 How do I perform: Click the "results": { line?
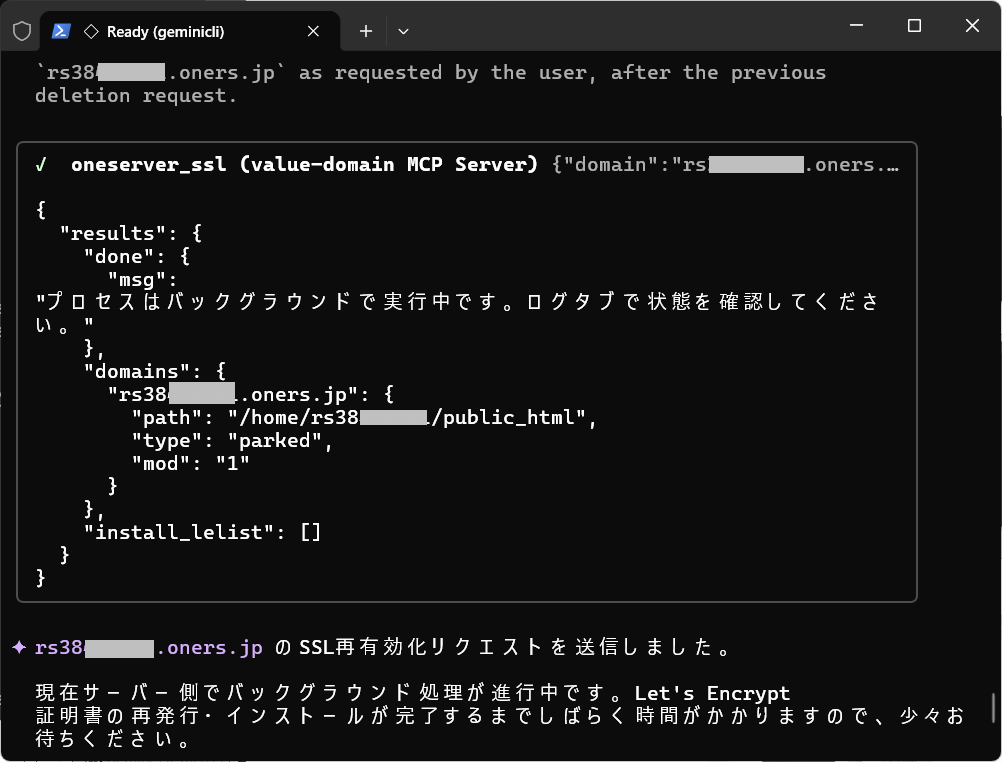pos(131,233)
